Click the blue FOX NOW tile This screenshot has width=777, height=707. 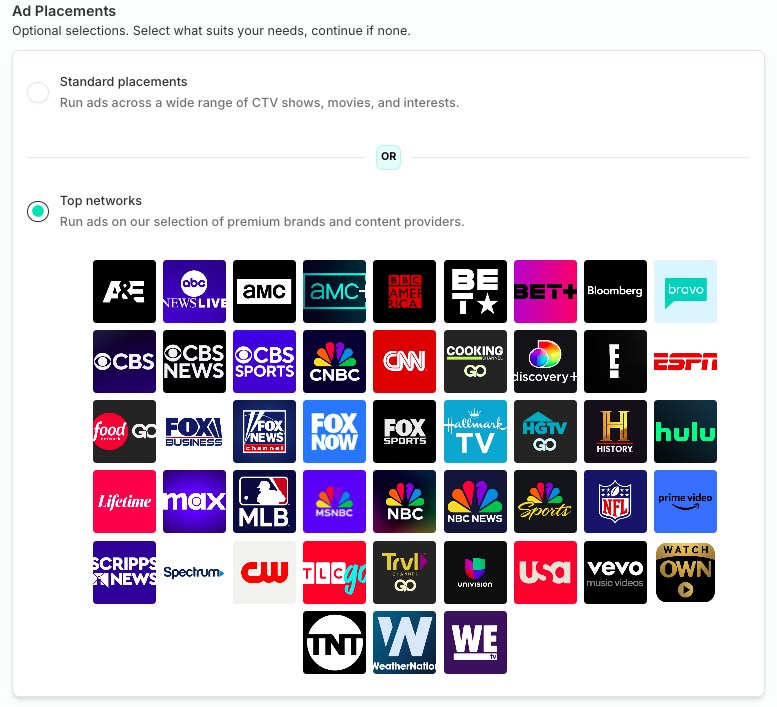pyautogui.click(x=334, y=432)
